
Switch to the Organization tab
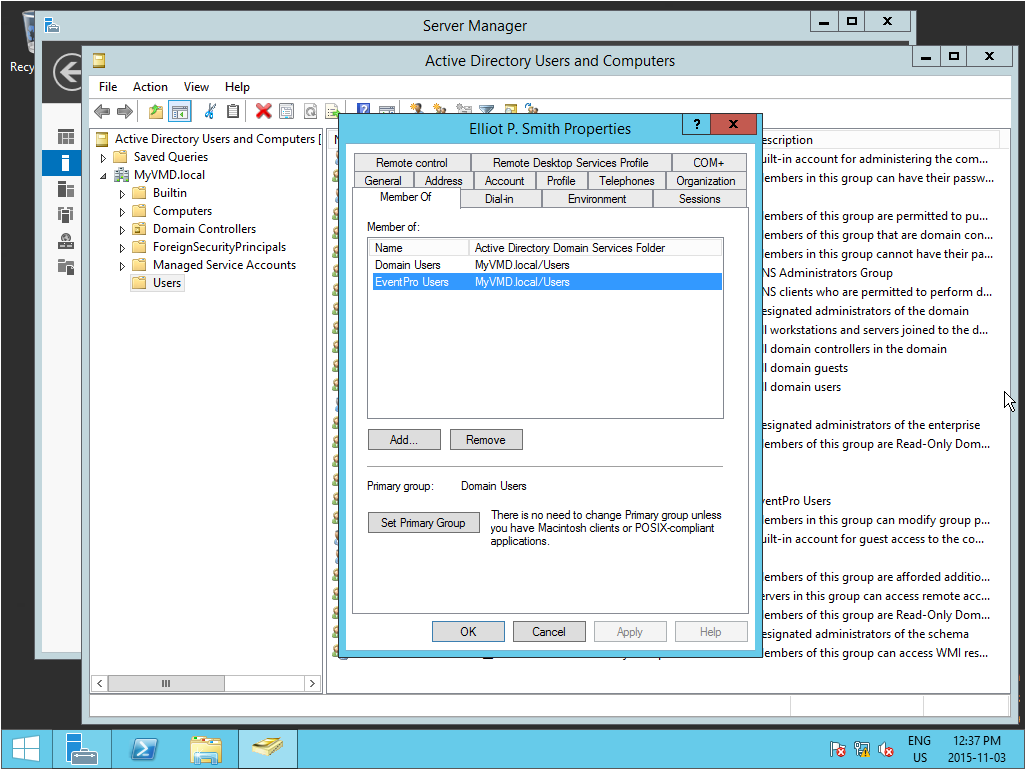[706, 180]
